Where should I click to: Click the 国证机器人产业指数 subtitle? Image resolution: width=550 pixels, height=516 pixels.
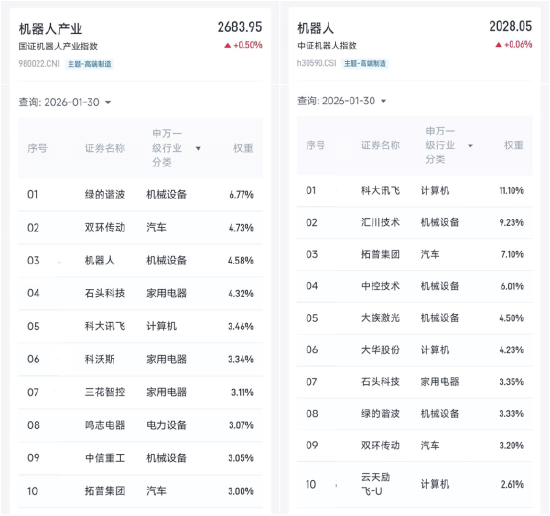[58, 46]
